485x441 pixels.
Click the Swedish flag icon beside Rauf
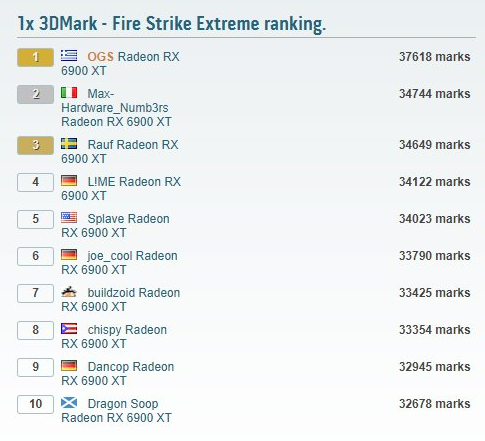(x=69, y=144)
